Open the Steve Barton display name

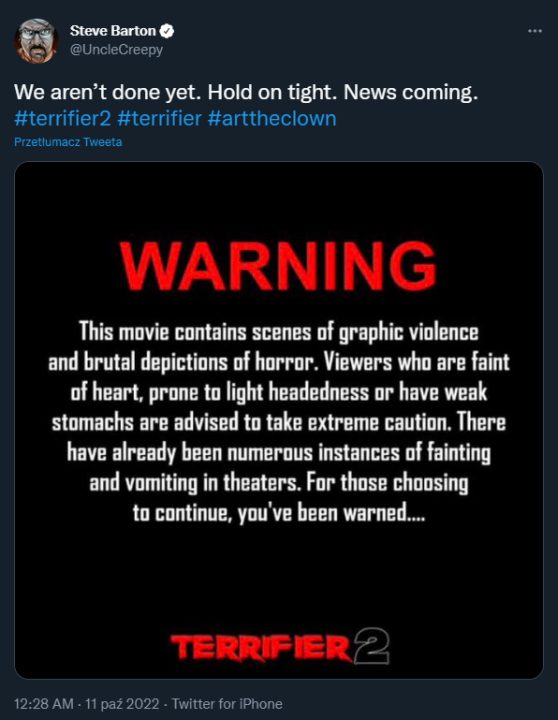pyautogui.click(x=113, y=31)
